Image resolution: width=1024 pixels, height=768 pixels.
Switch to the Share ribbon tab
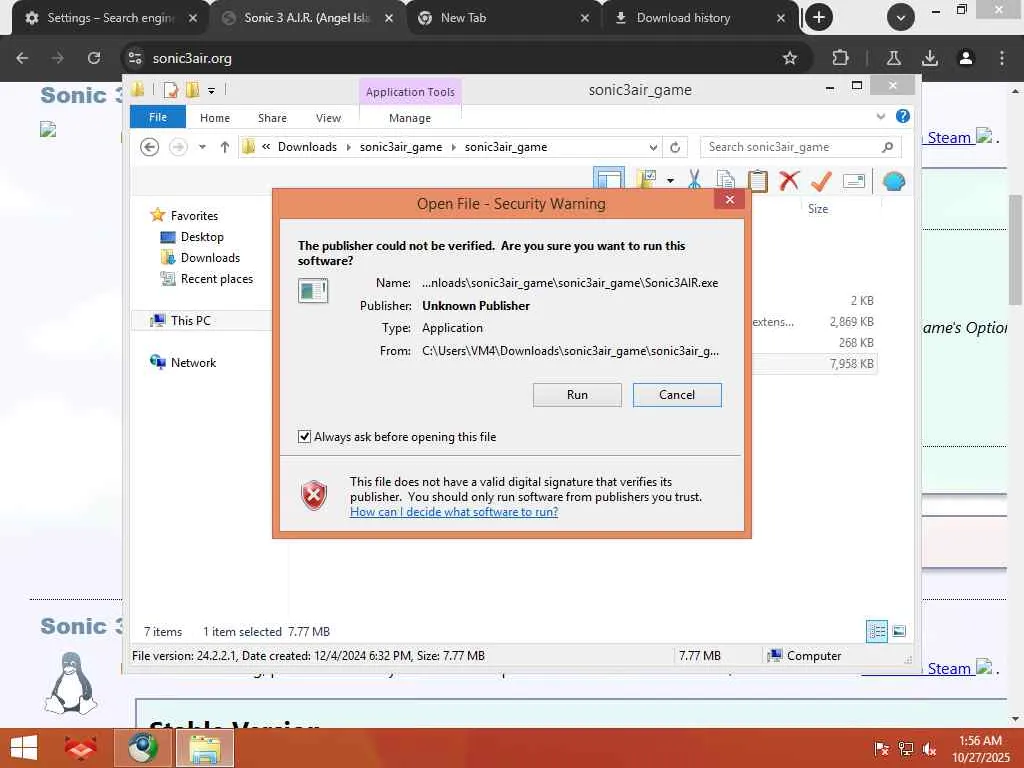272,118
